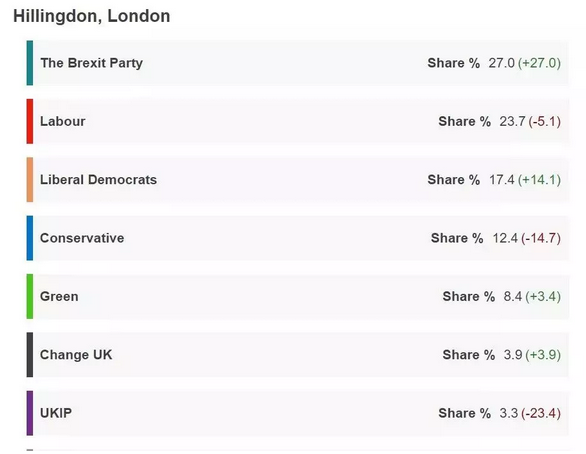The image size is (586, 454).
Task: Click the red Labour color bar
Action: coord(30,121)
